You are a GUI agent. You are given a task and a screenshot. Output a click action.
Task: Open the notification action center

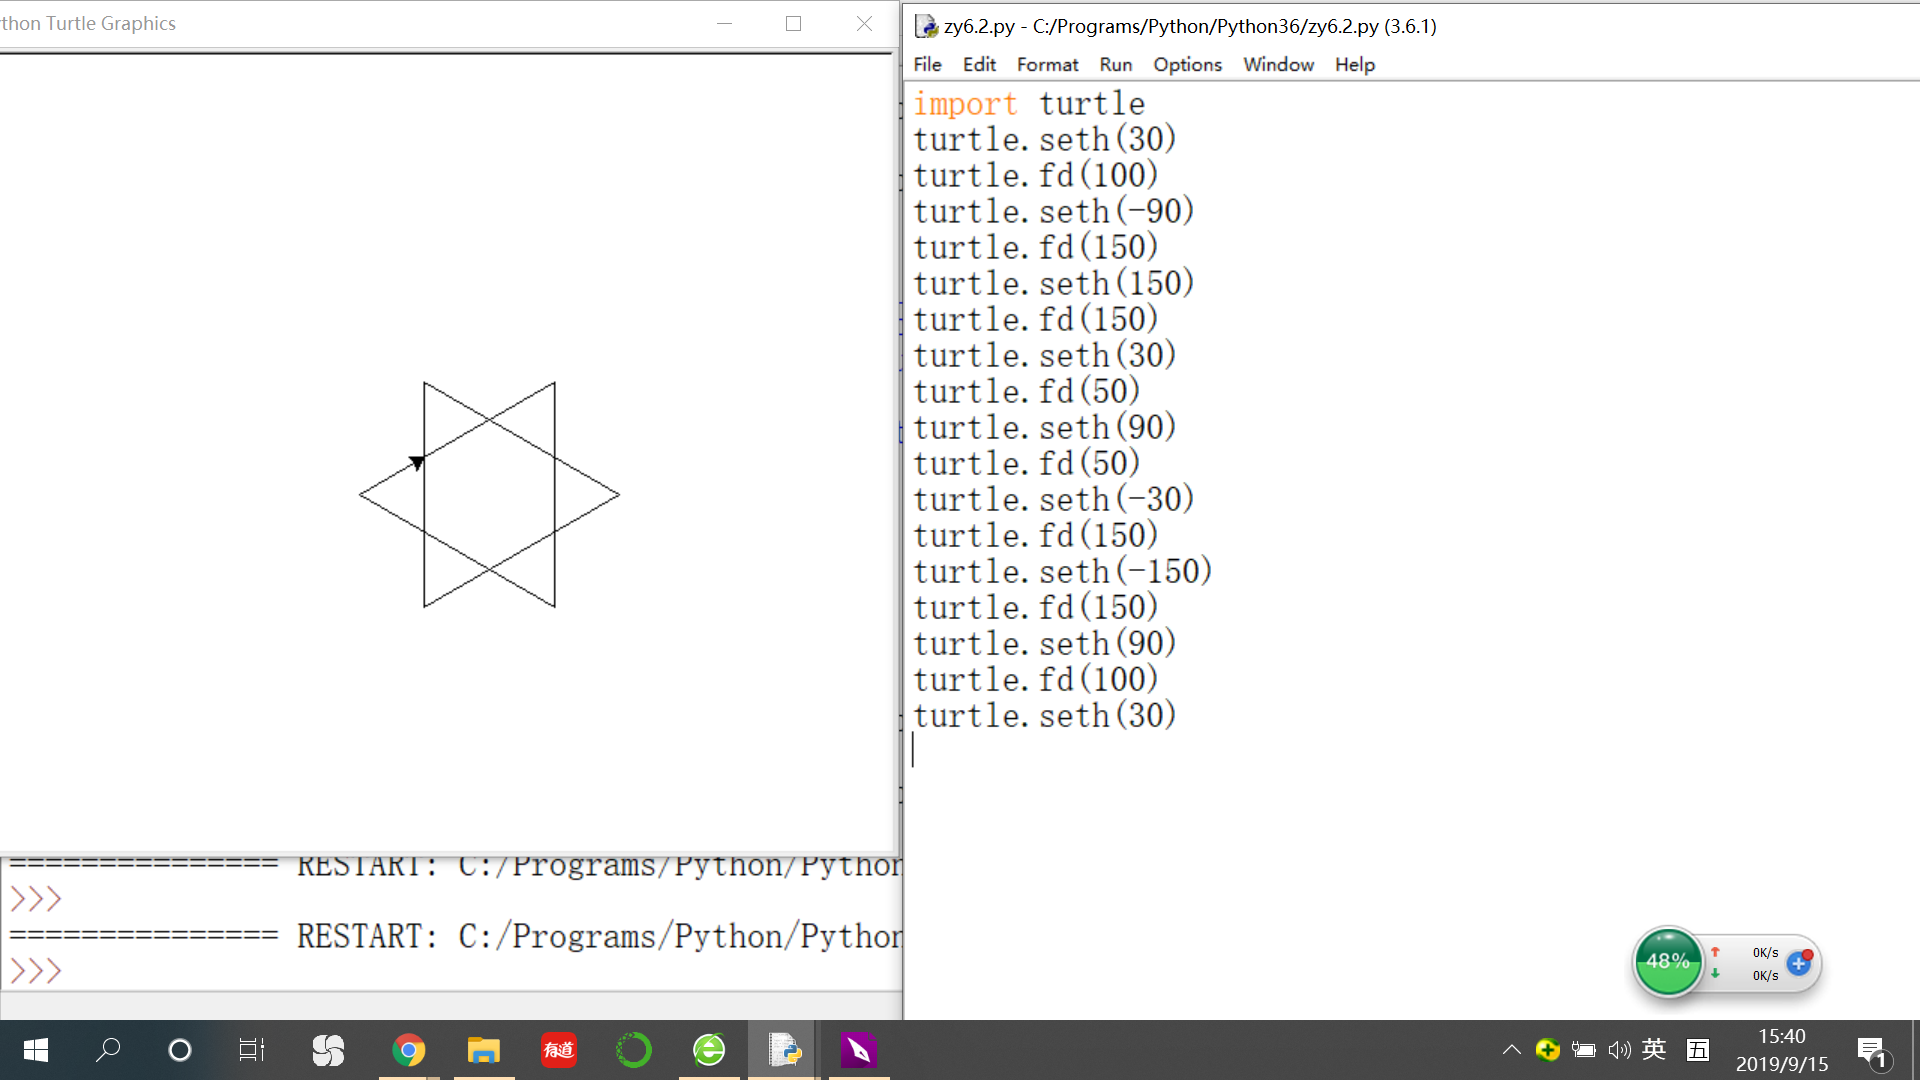pyautogui.click(x=1871, y=1050)
